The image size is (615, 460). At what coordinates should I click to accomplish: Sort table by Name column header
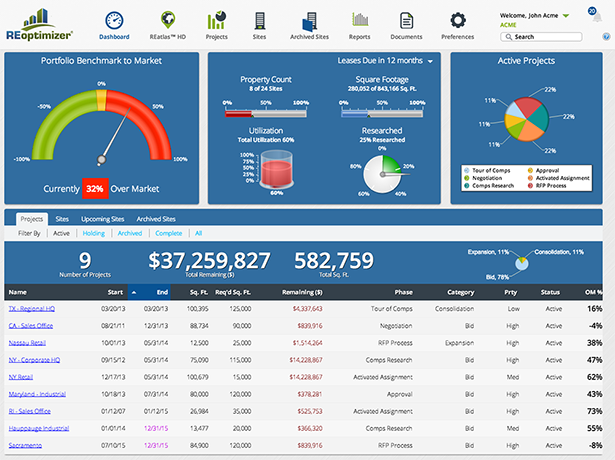(x=18, y=292)
